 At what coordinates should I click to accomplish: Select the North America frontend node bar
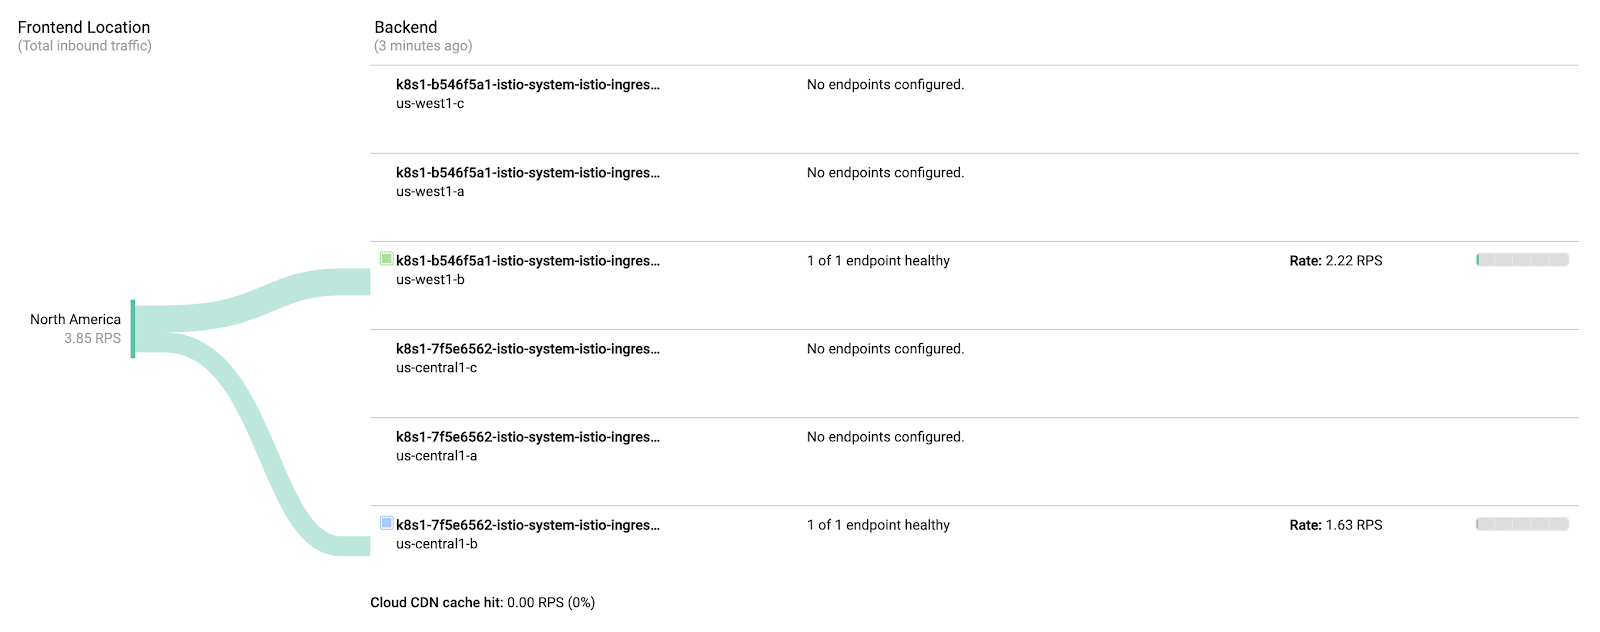(x=132, y=328)
